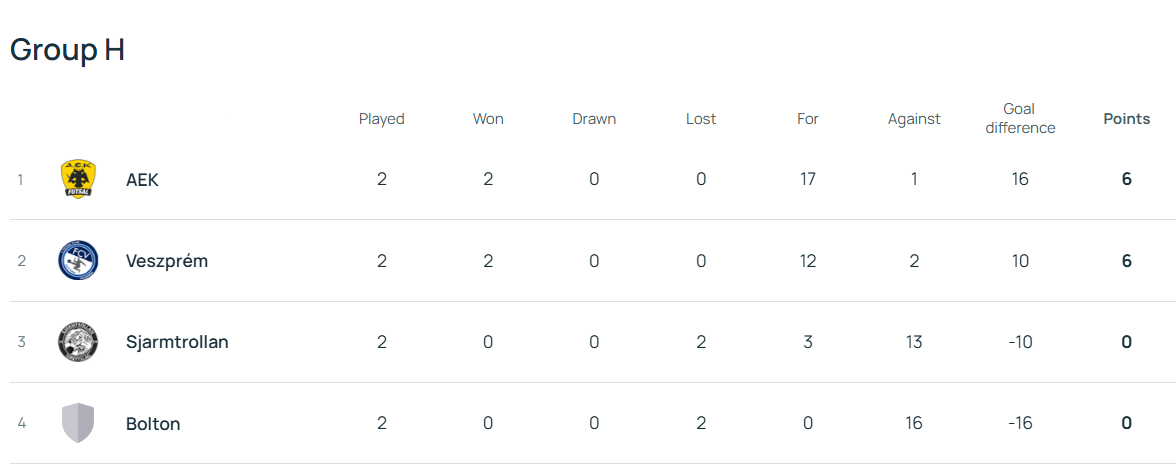Click Bolton's goals against value 16
1176x464 pixels.
[913, 424]
